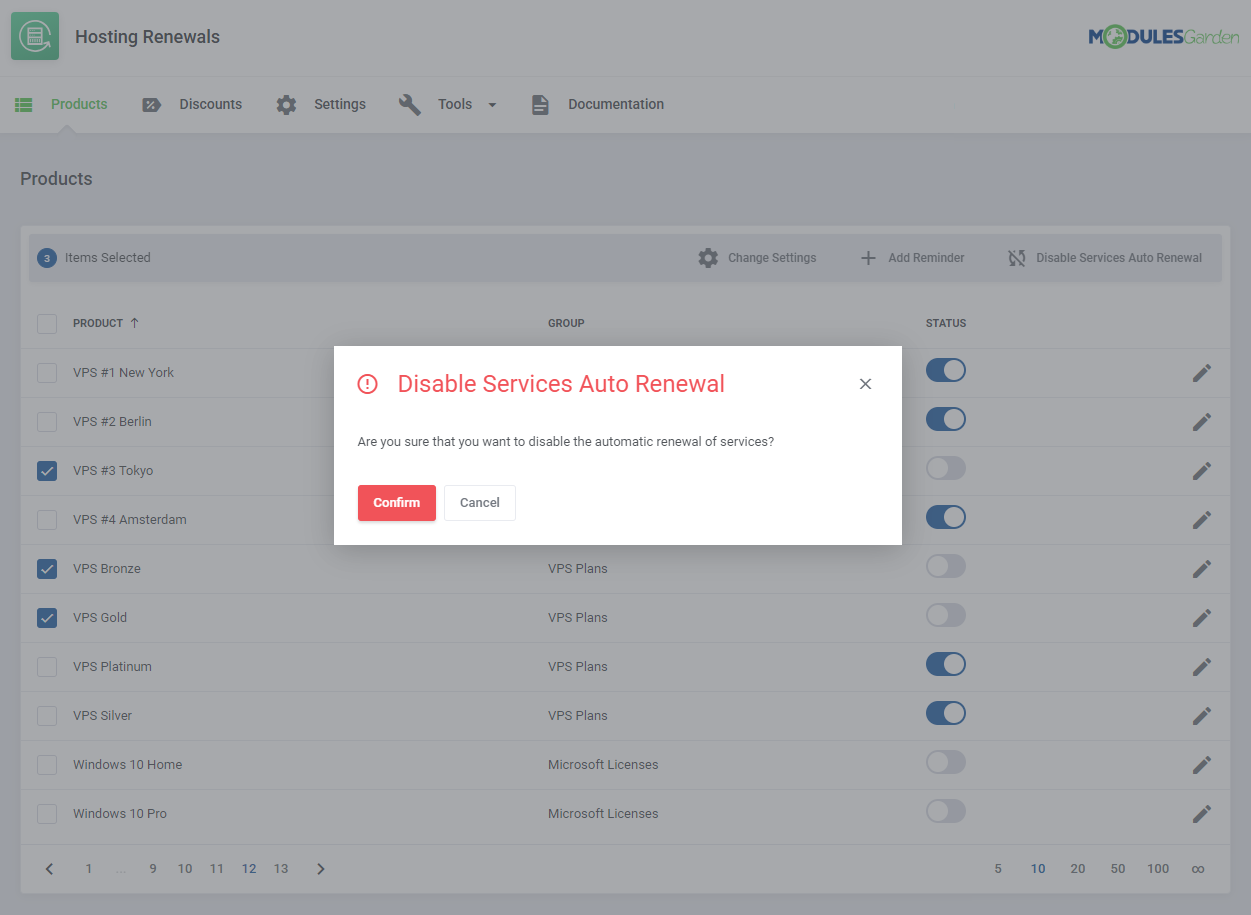1251x915 pixels.
Task: Sort products using the Product column arrow
Action: click(134, 323)
